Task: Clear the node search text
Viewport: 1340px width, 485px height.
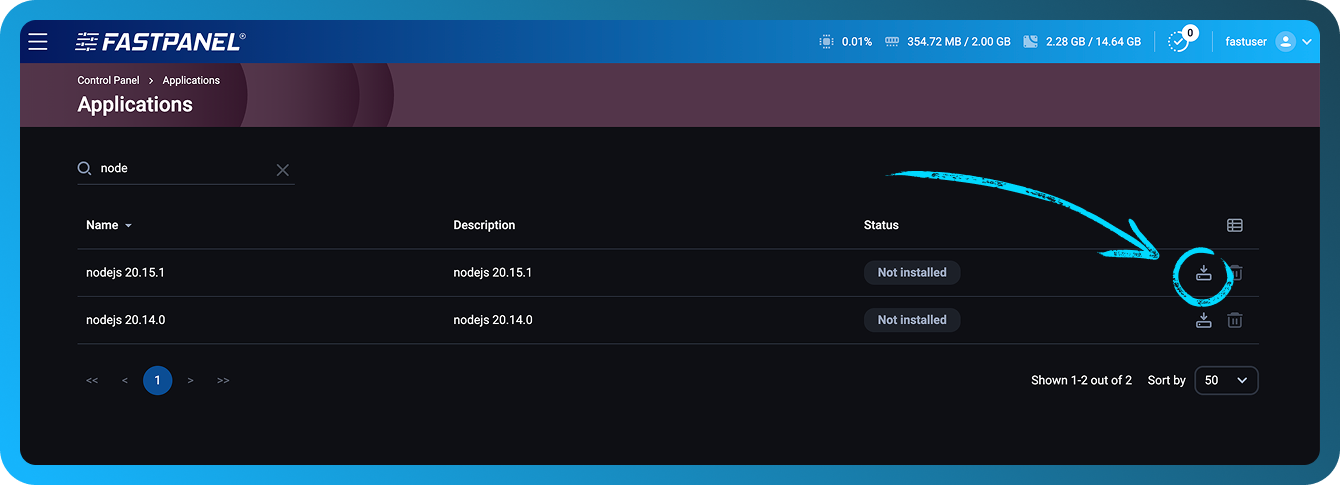Action: pyautogui.click(x=283, y=170)
